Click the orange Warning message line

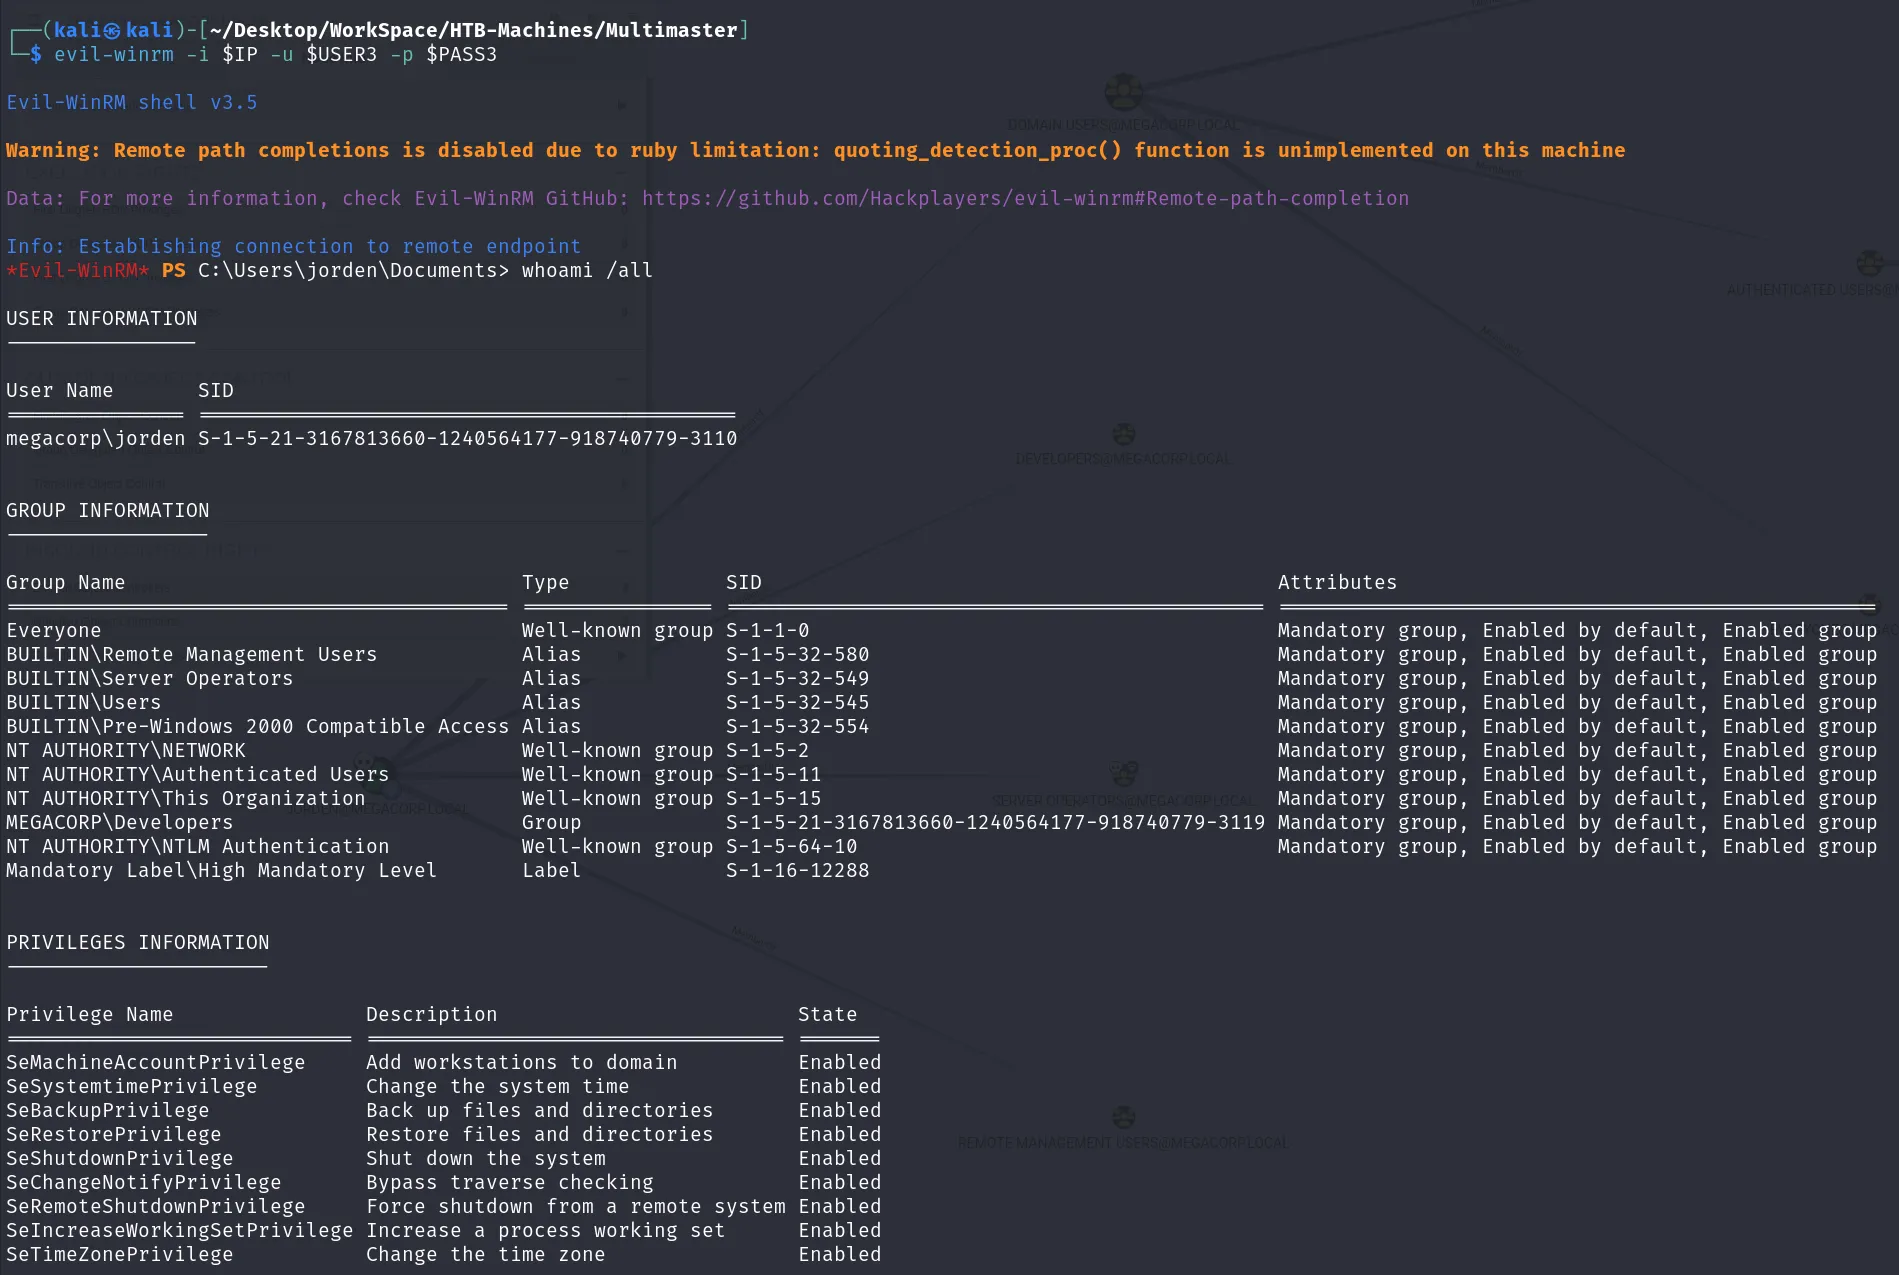coord(815,150)
